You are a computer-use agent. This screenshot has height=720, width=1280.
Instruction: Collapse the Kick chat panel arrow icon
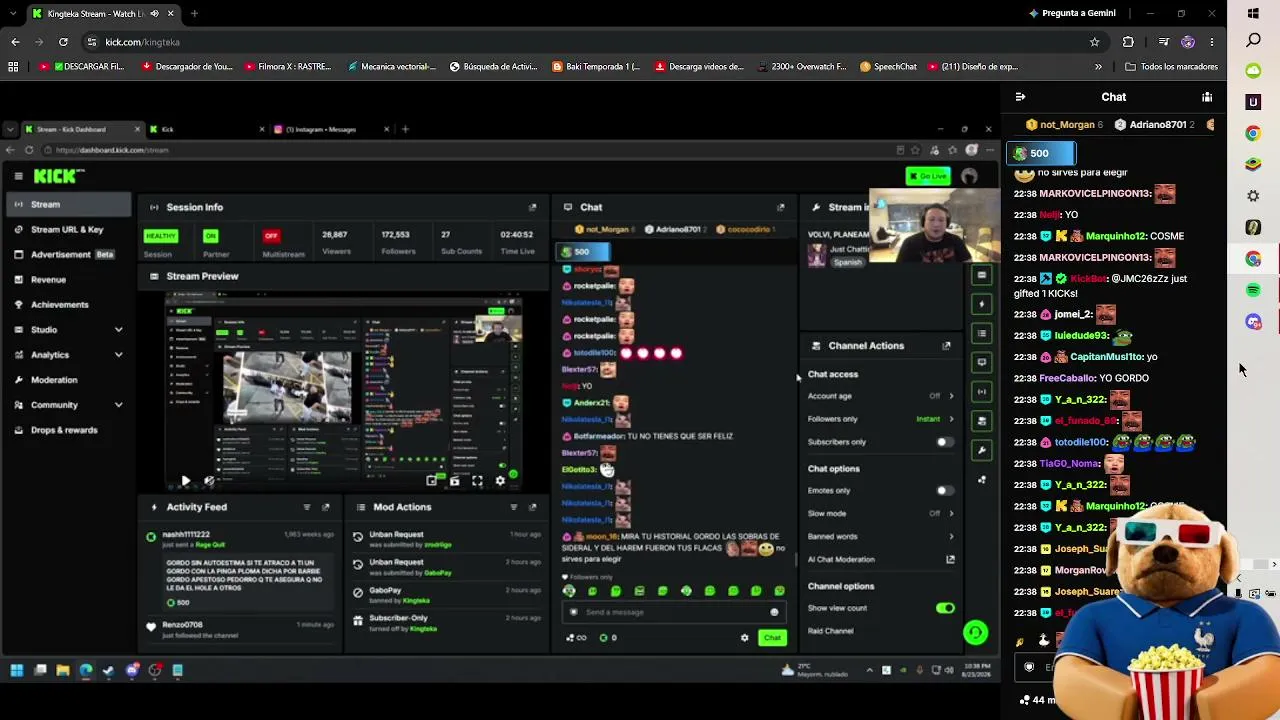[x=1020, y=97]
